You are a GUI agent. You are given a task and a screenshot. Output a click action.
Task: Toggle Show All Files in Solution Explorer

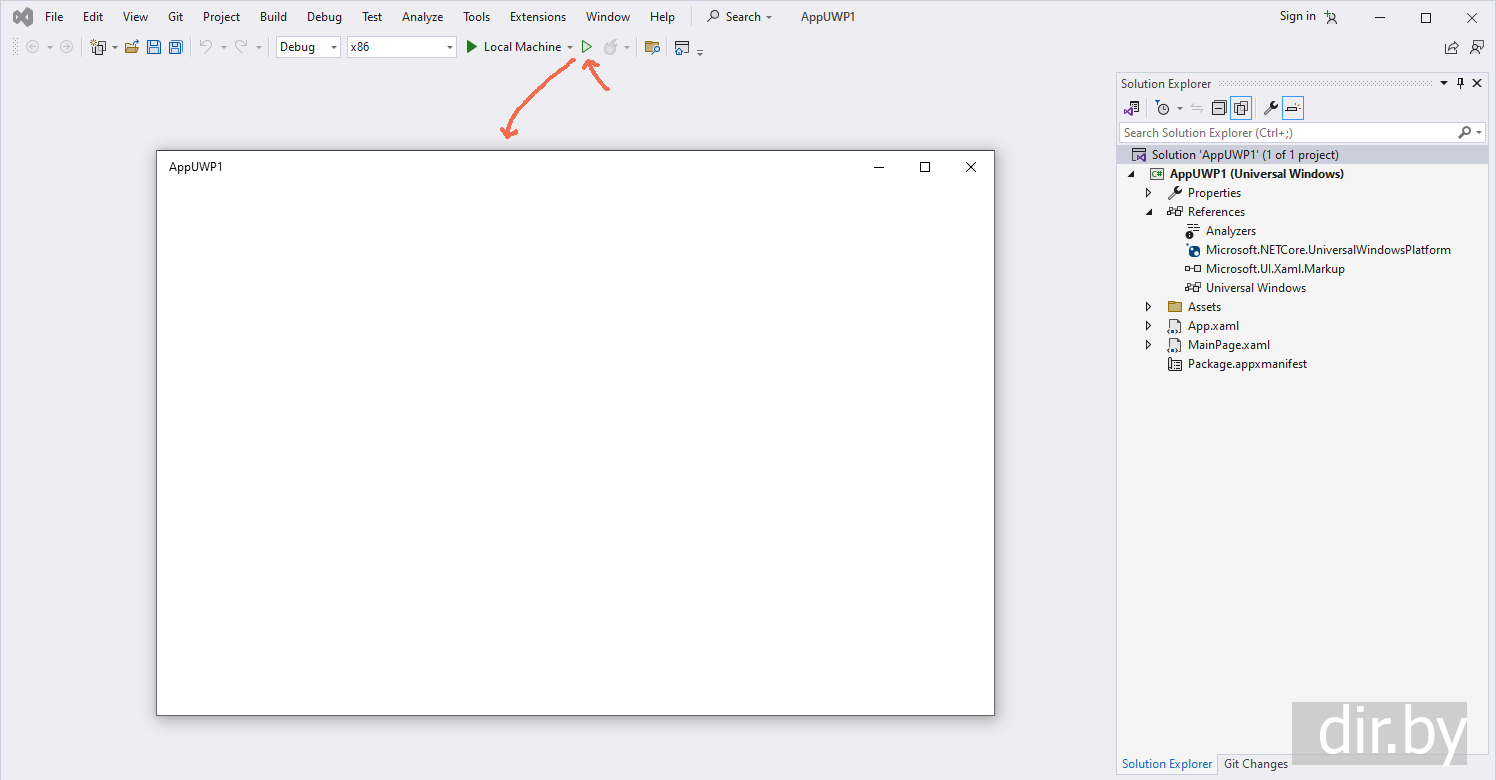pos(1241,108)
